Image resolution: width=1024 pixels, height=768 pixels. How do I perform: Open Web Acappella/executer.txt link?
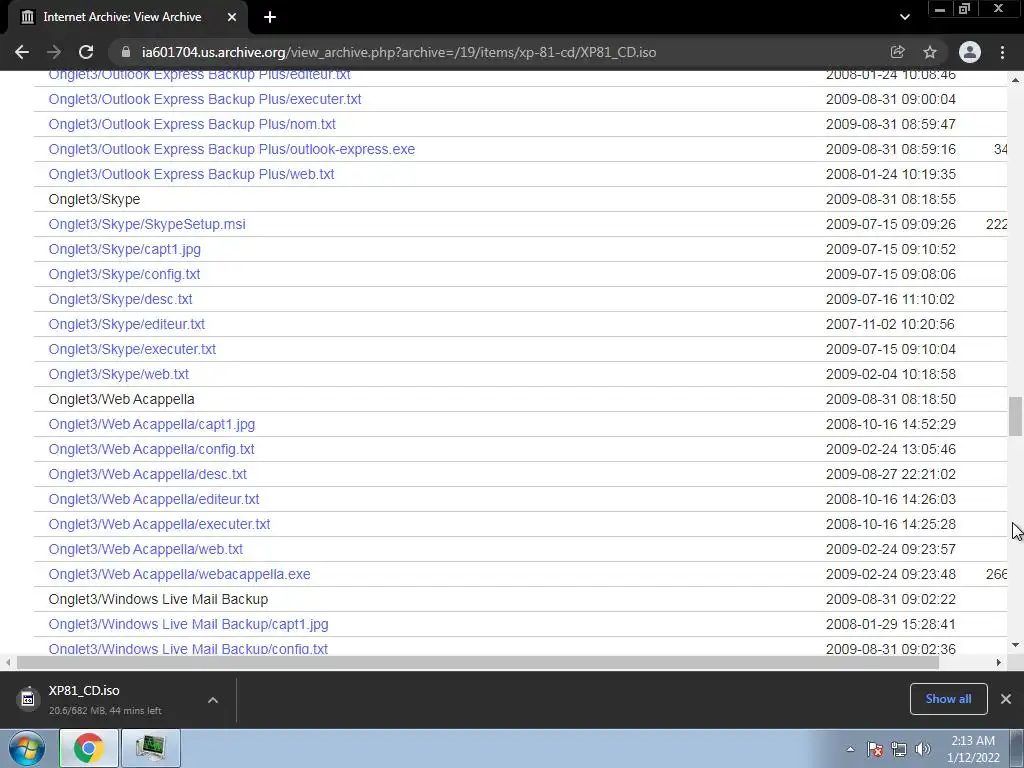tap(159, 524)
